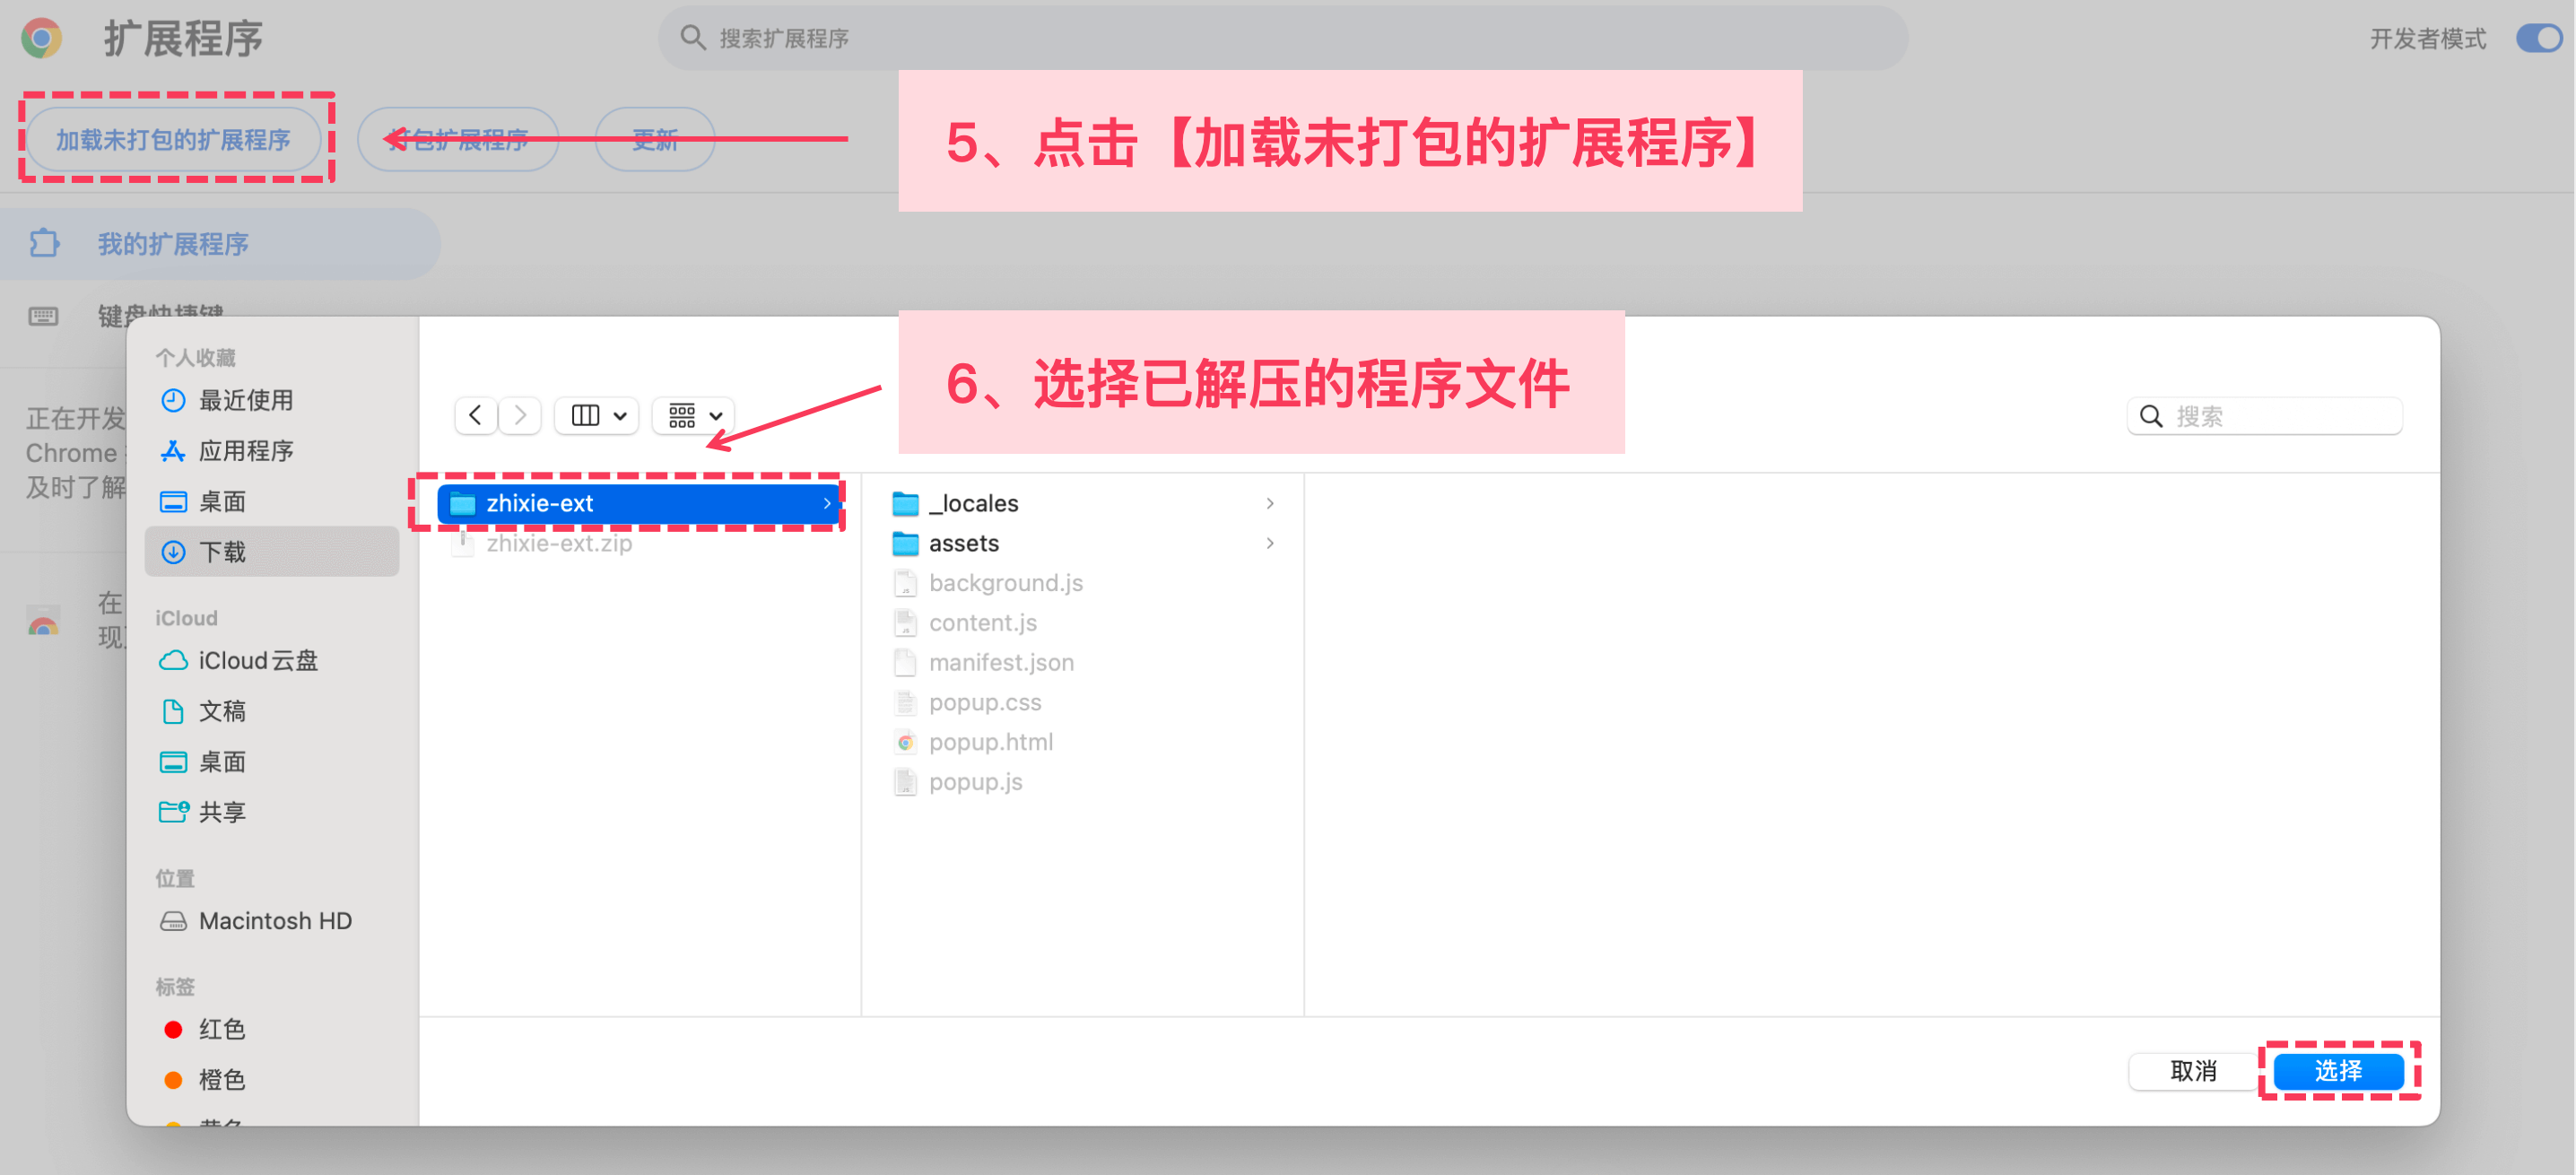Toggle the 开发者模式 switch

coord(2539,38)
